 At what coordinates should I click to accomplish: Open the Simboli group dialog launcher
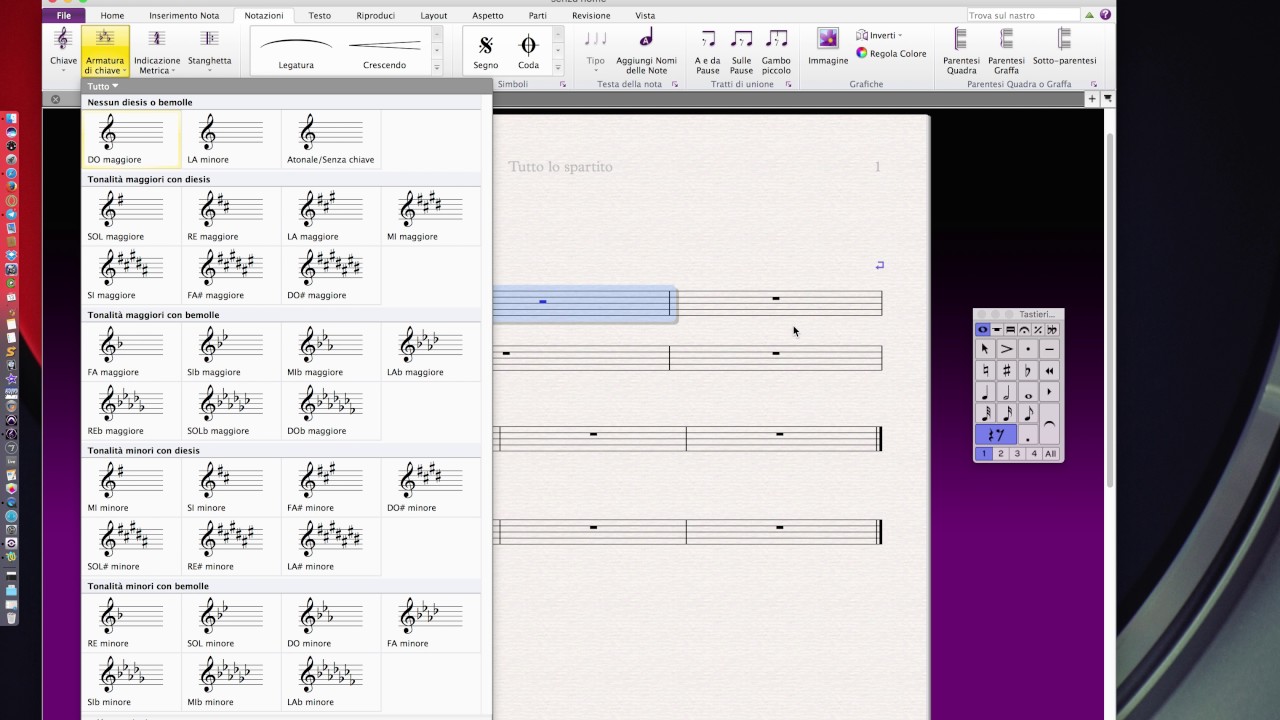(x=563, y=85)
